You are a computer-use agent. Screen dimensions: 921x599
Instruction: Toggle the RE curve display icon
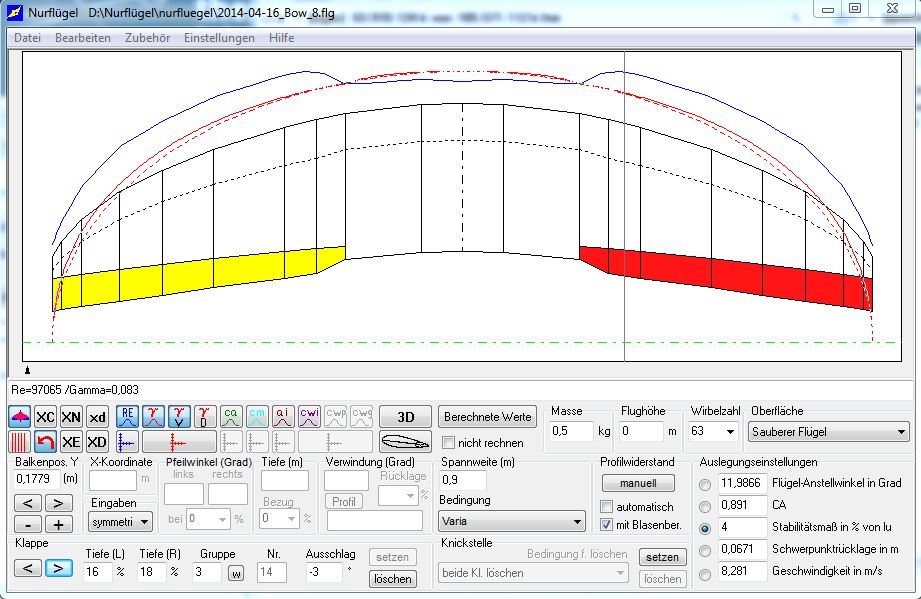coord(127,417)
